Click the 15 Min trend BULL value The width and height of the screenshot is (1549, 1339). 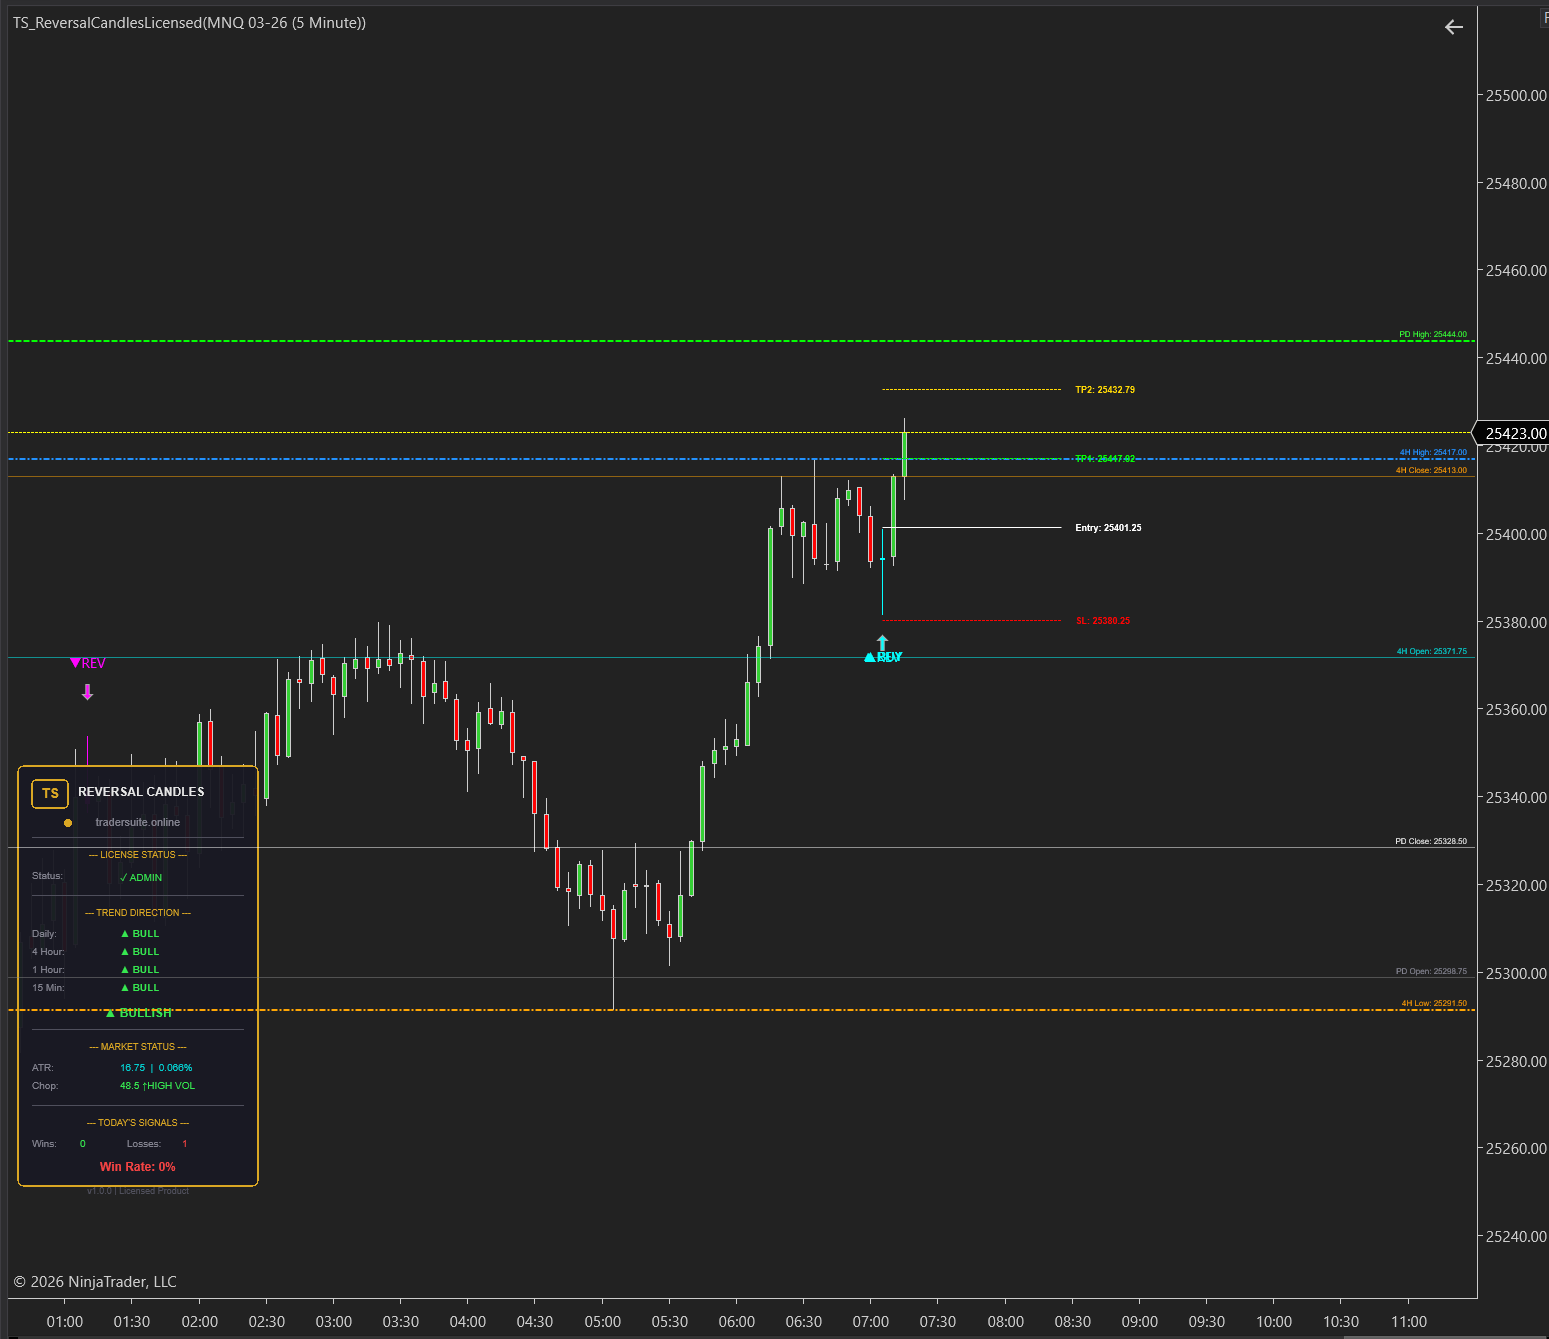(140, 988)
